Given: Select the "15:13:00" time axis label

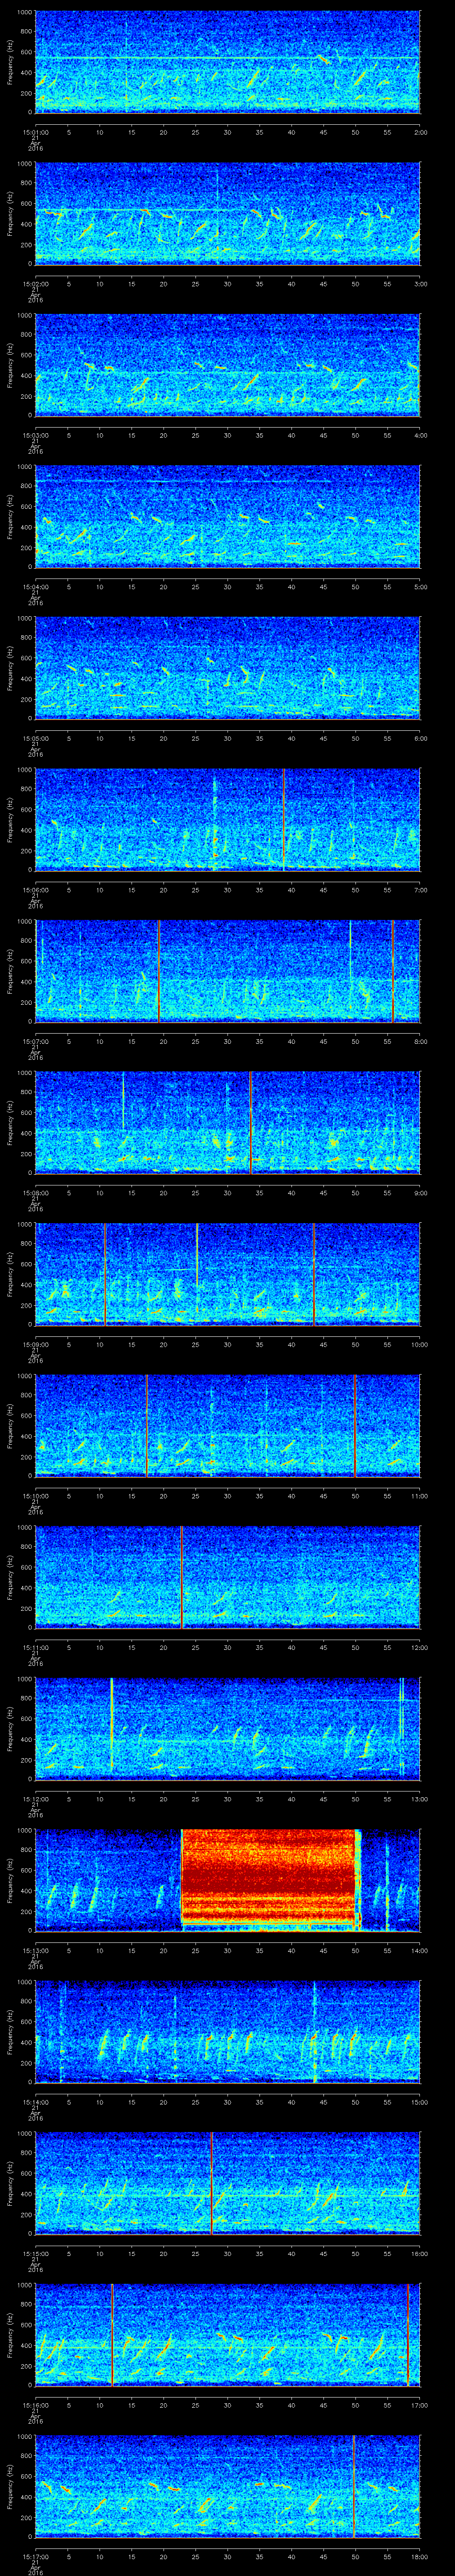Looking at the screenshot, I should pyautogui.click(x=35, y=1950).
